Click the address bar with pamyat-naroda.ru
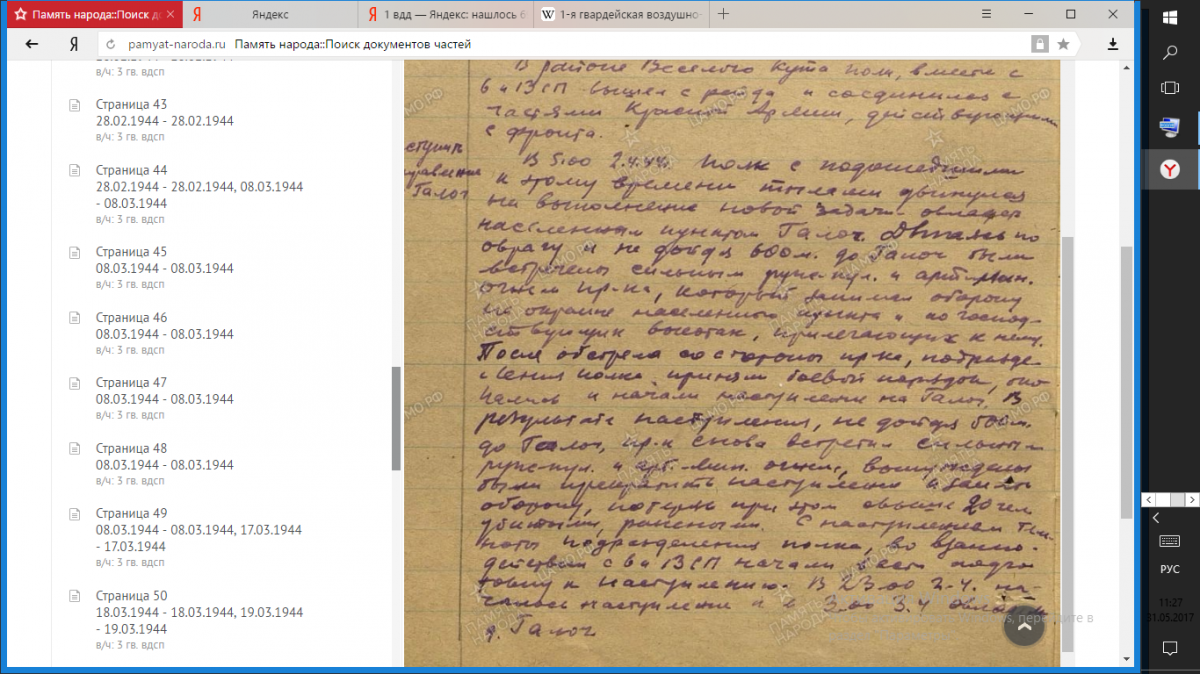This screenshot has width=1200, height=674. (x=565, y=44)
